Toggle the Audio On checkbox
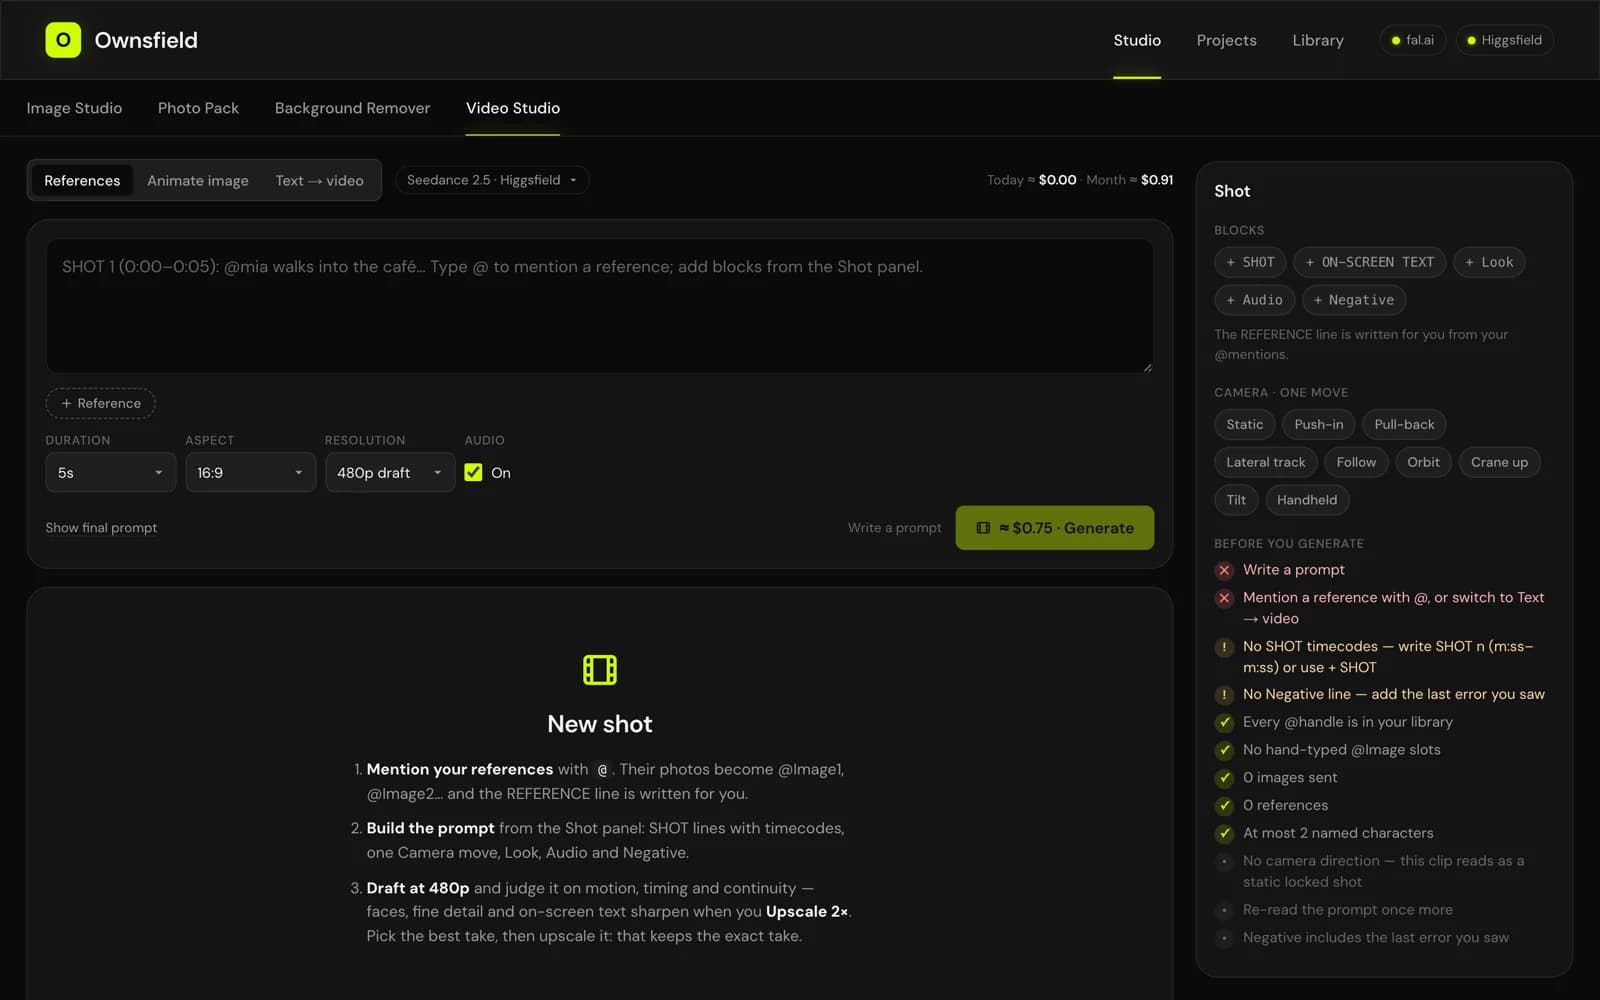Image resolution: width=1600 pixels, height=1000 pixels. (x=473, y=473)
